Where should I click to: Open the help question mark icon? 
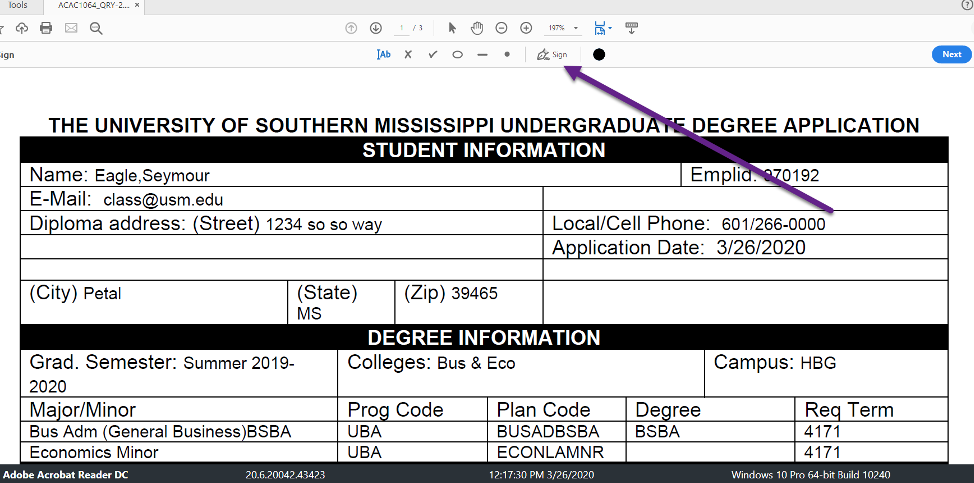point(967,6)
